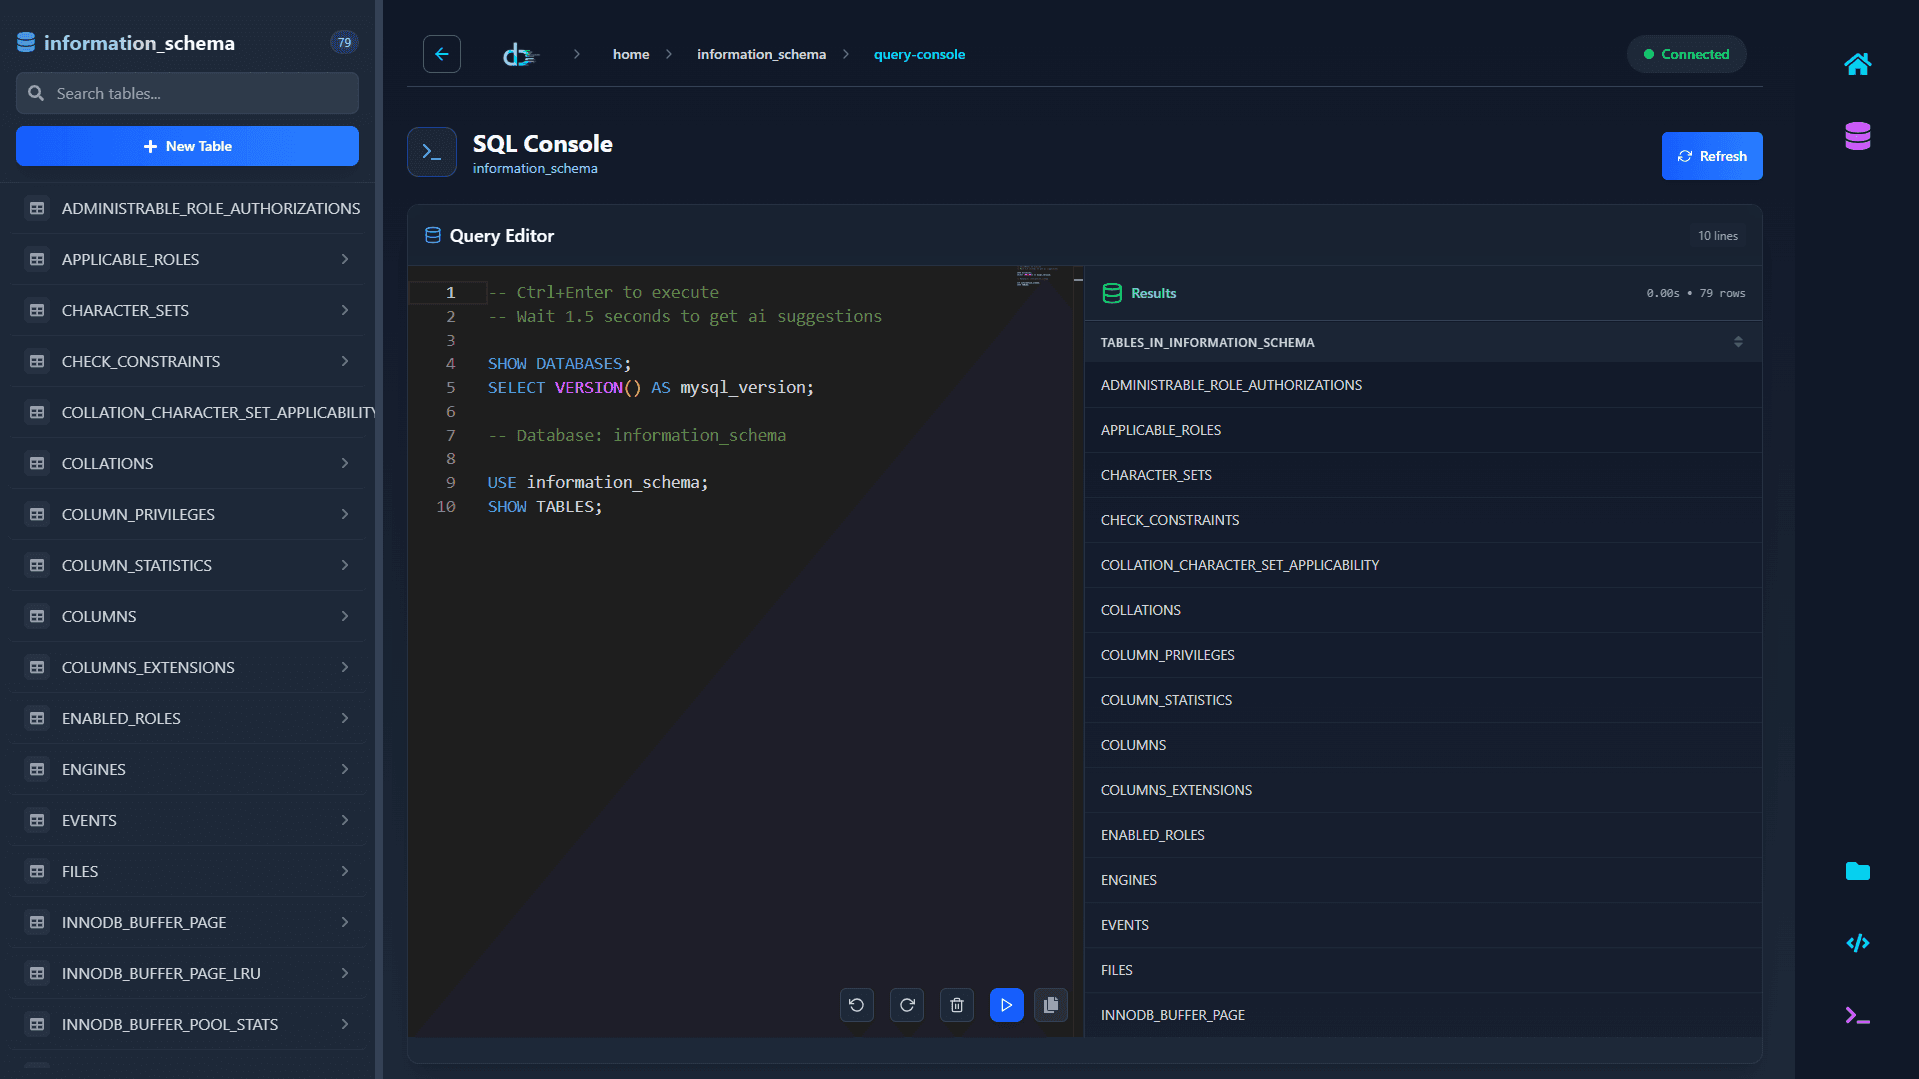The height and width of the screenshot is (1079, 1919).
Task: Click the table icon beside FILES
Action: [37, 871]
